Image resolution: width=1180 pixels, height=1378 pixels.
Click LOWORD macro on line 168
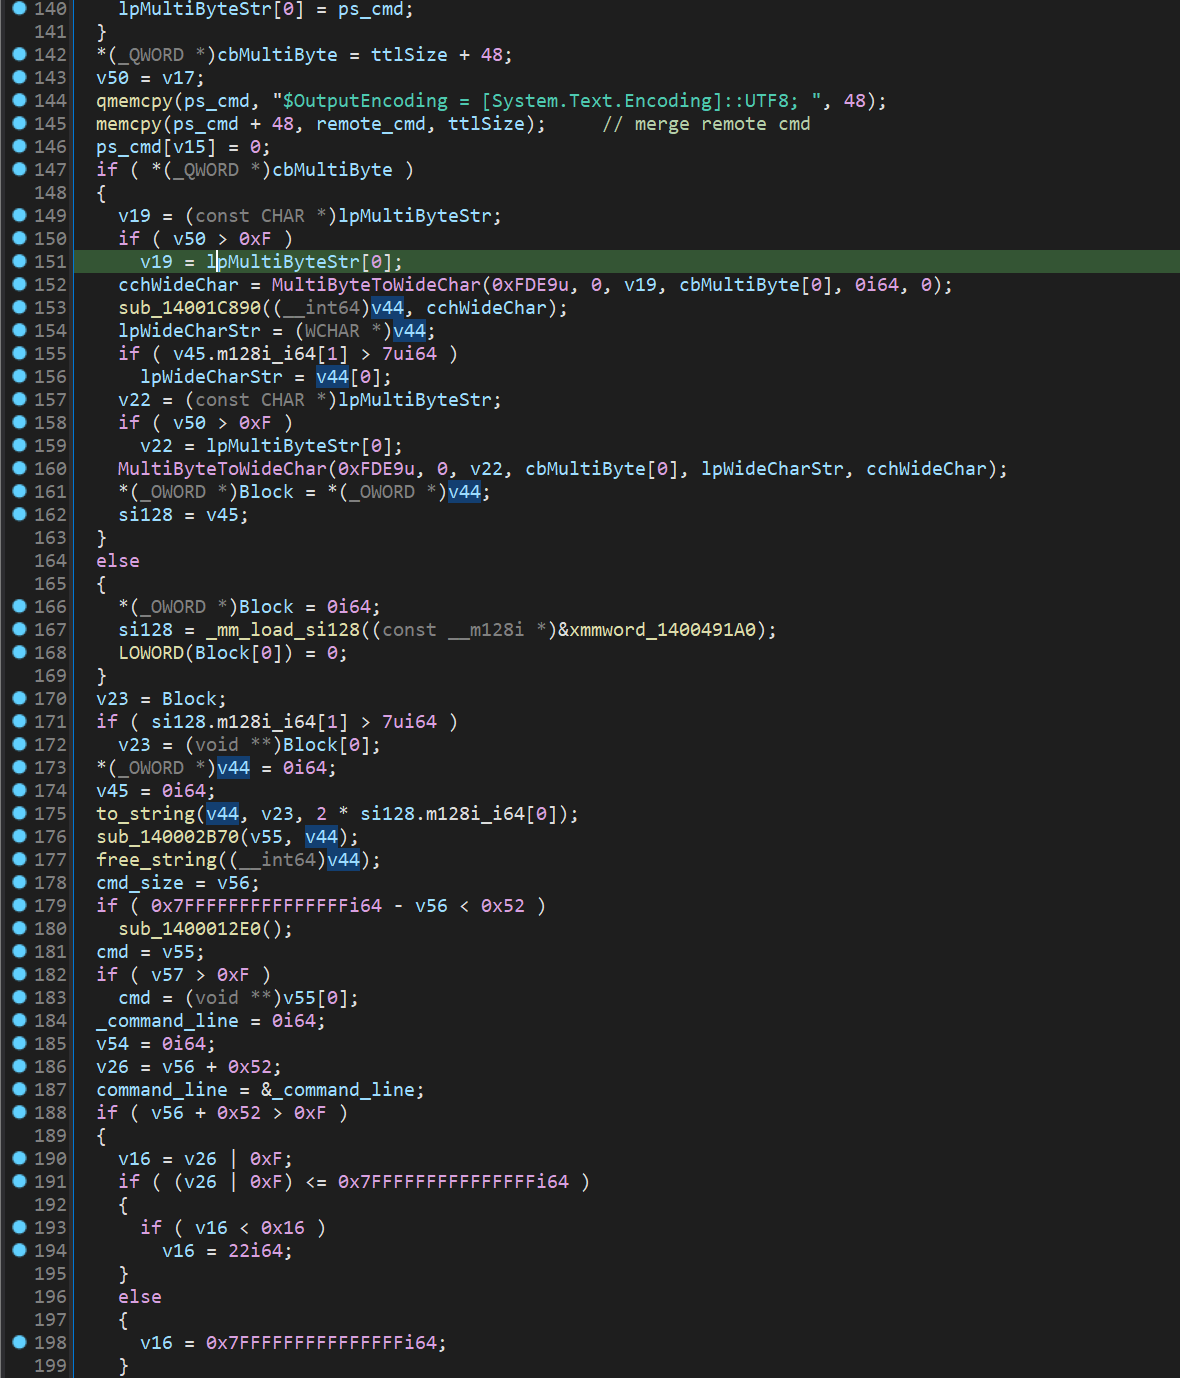[x=151, y=653]
